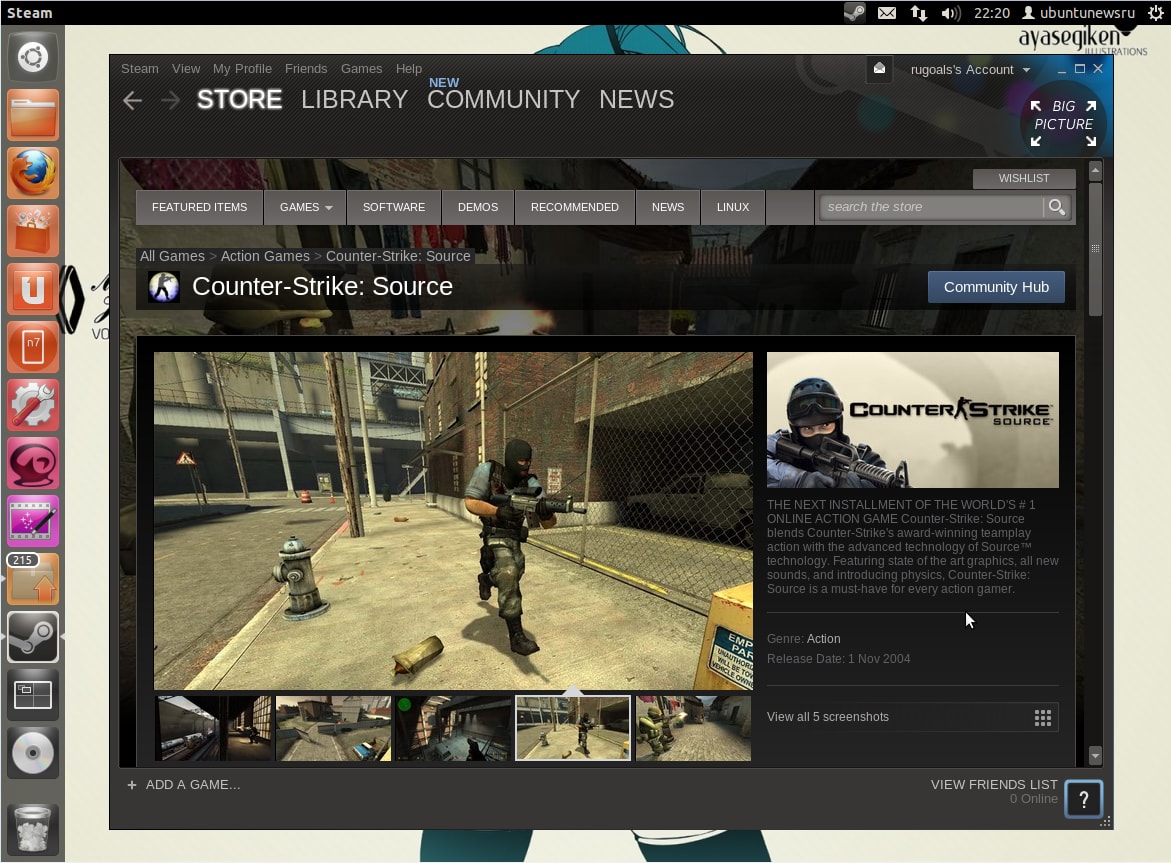Click the Counter-Strike Source header image
Viewport: 1171px width, 863px height.
tap(913, 420)
